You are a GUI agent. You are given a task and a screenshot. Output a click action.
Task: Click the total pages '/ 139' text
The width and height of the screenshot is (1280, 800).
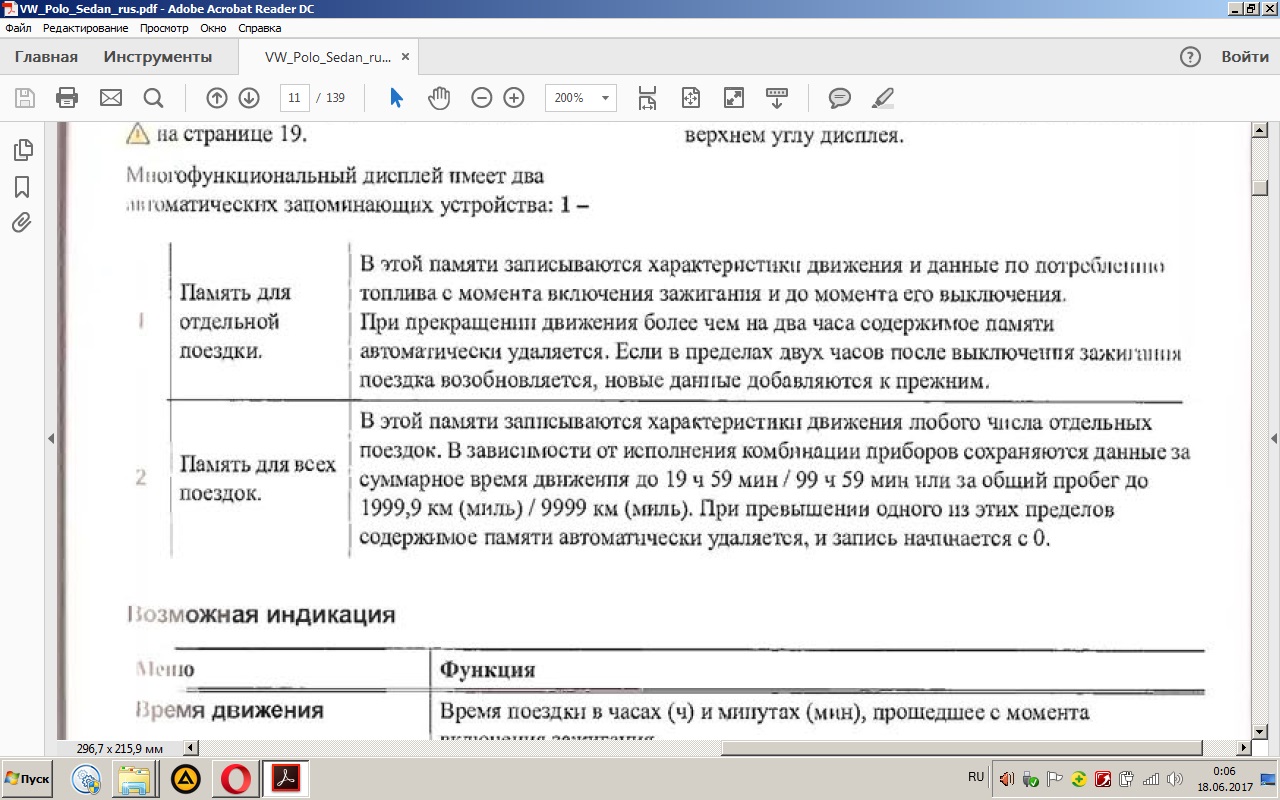pyautogui.click(x=330, y=98)
